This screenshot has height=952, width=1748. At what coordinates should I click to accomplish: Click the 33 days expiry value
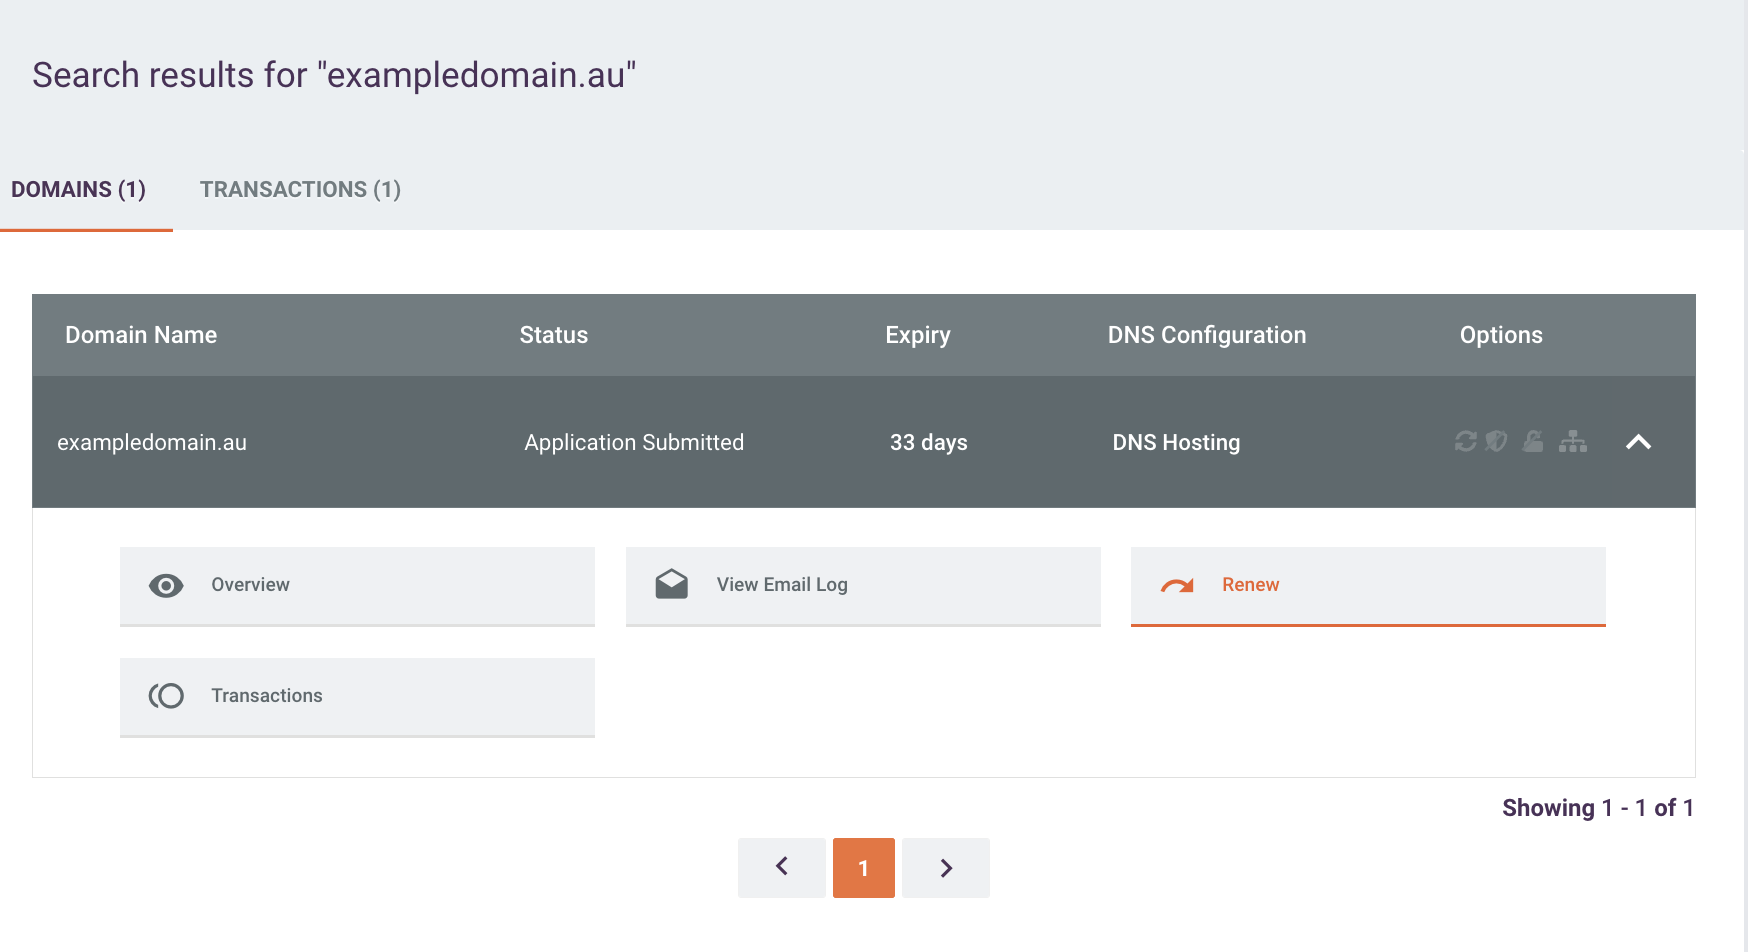pyautogui.click(x=929, y=442)
